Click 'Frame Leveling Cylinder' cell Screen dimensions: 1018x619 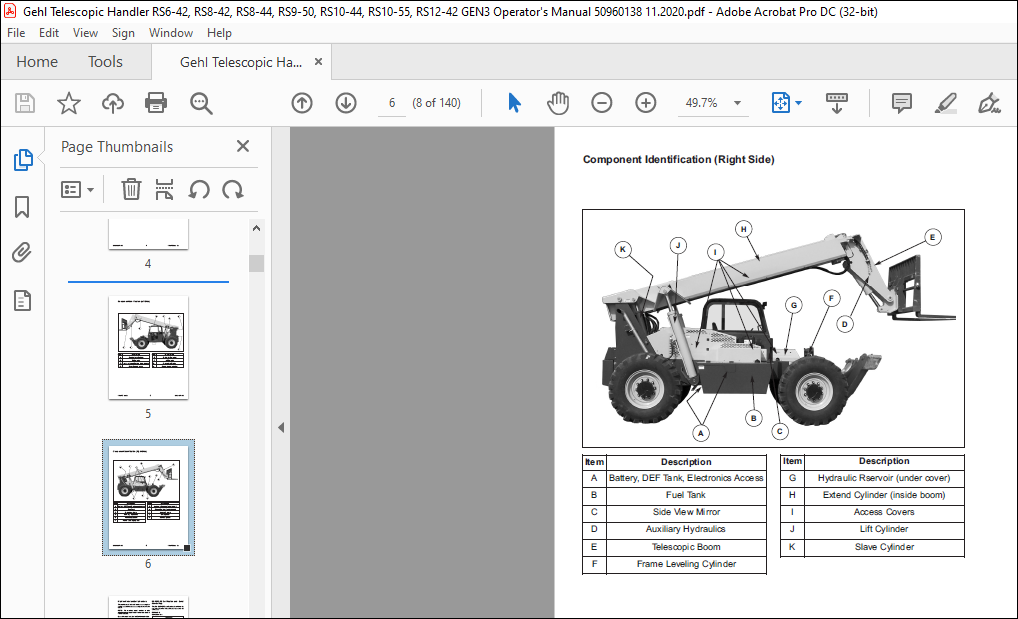686,564
